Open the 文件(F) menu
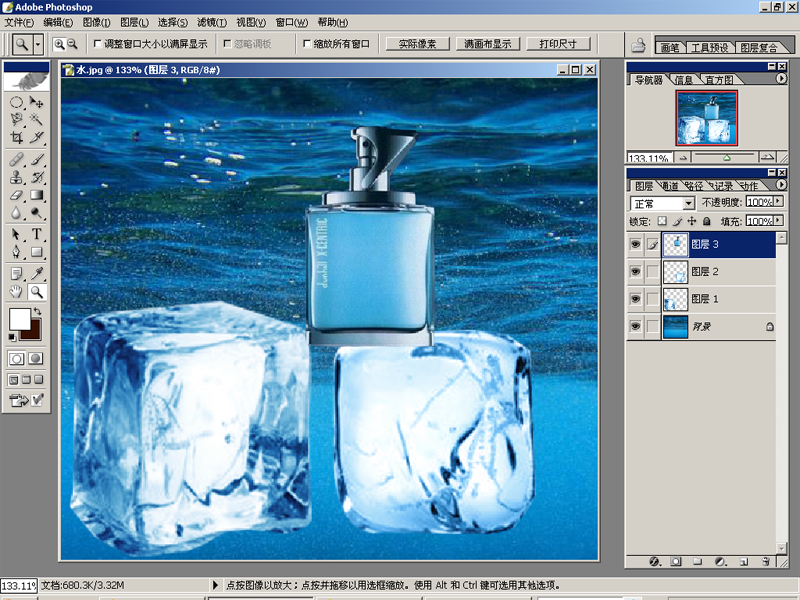Image resolution: width=800 pixels, height=600 pixels. click(x=19, y=22)
